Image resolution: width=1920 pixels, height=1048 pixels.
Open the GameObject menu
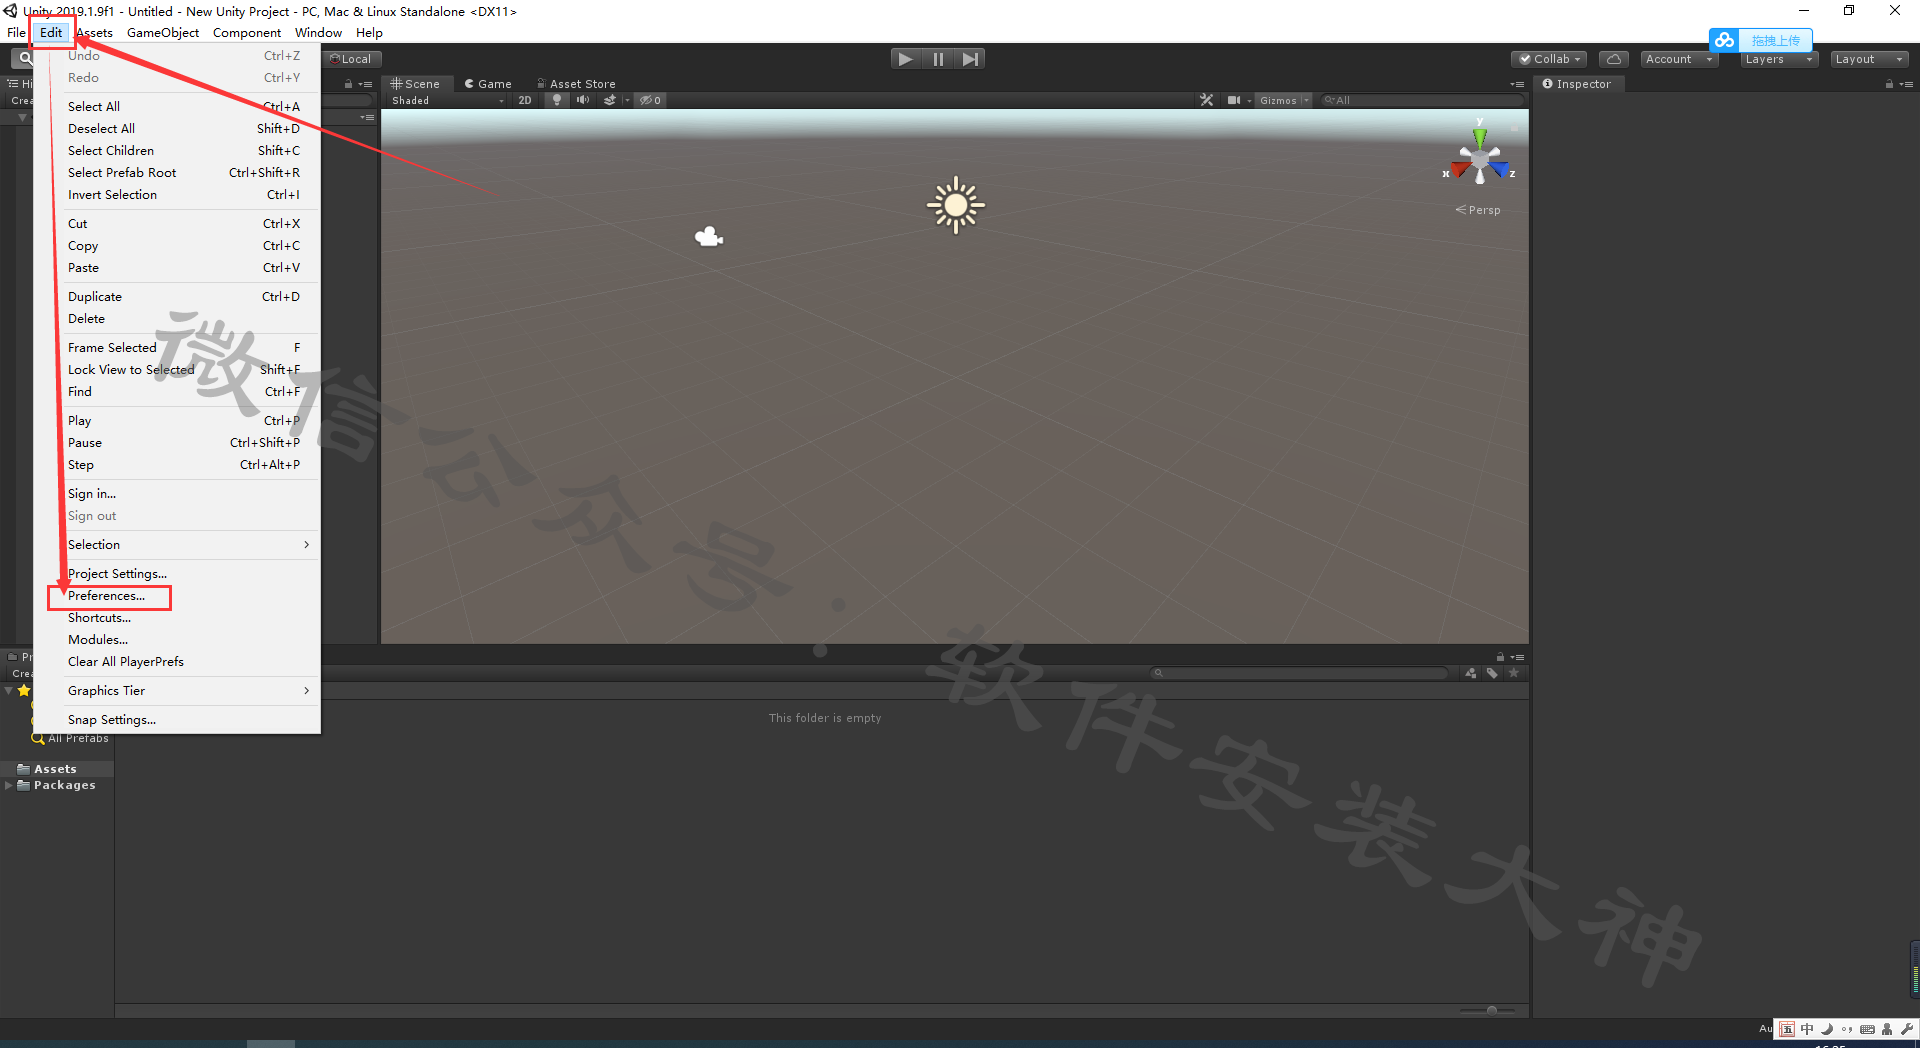pos(163,33)
